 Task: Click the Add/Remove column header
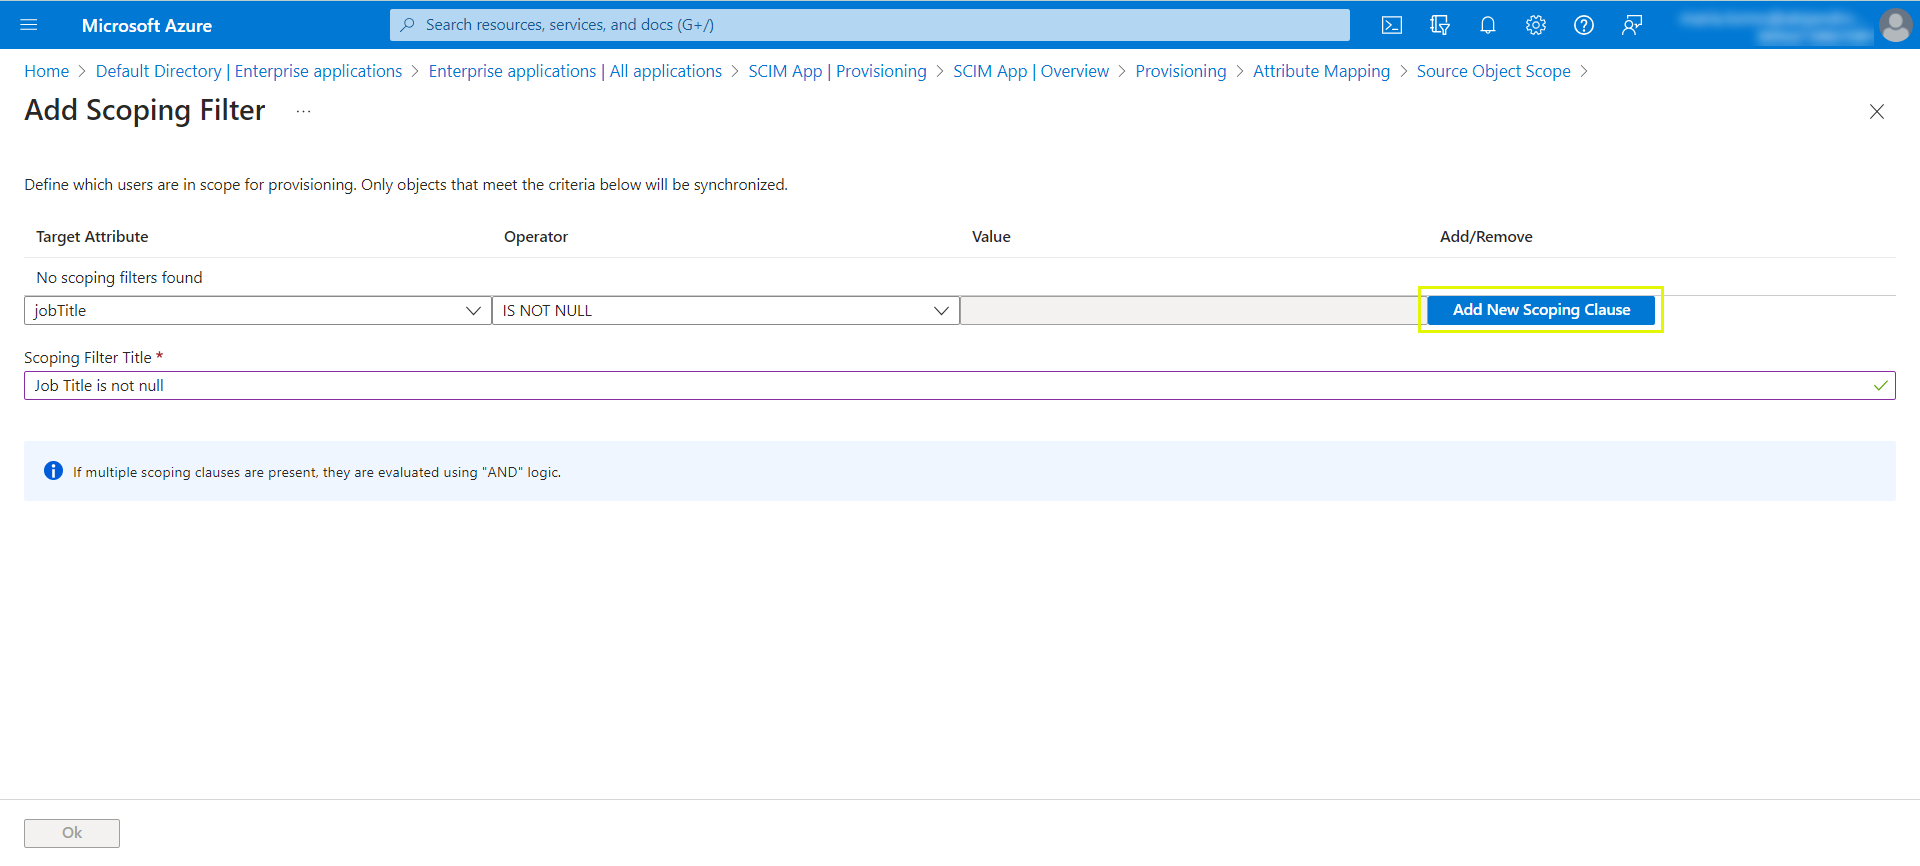[x=1486, y=237]
